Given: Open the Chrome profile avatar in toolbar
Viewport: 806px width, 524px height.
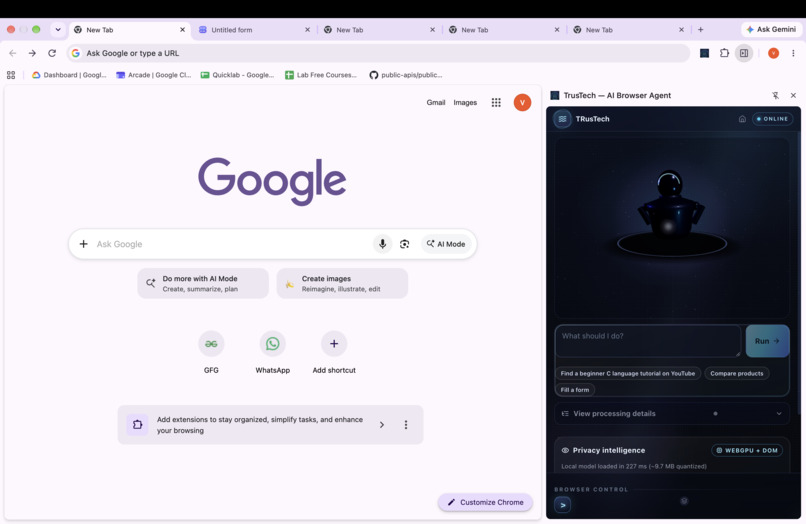Looking at the screenshot, I should point(773,53).
